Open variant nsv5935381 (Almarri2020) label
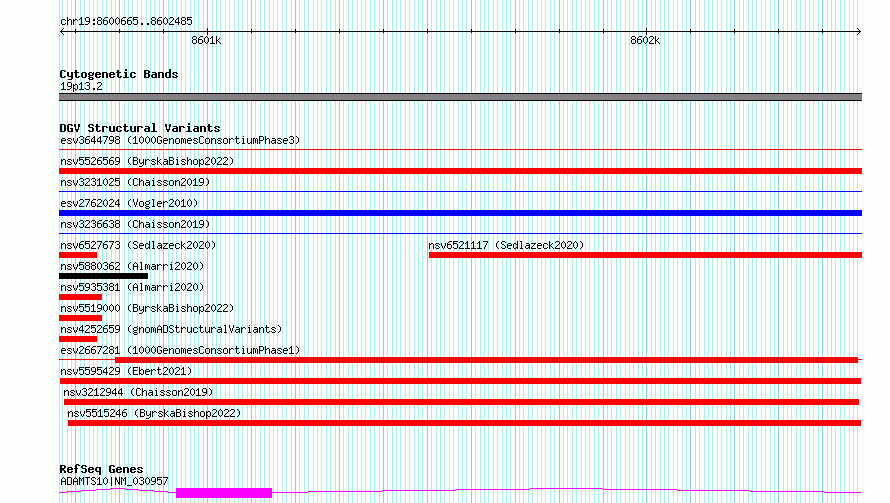The image size is (890, 503). pyautogui.click(x=132, y=287)
